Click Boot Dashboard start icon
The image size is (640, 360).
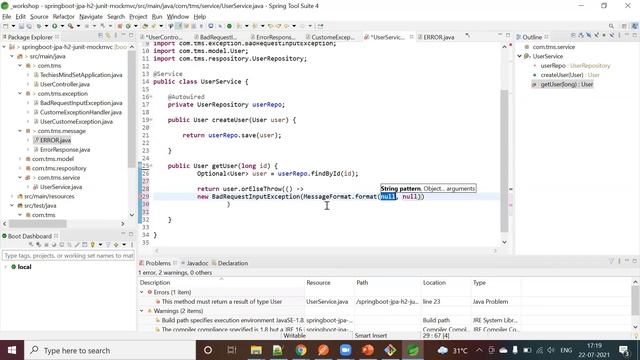click(x=31, y=245)
